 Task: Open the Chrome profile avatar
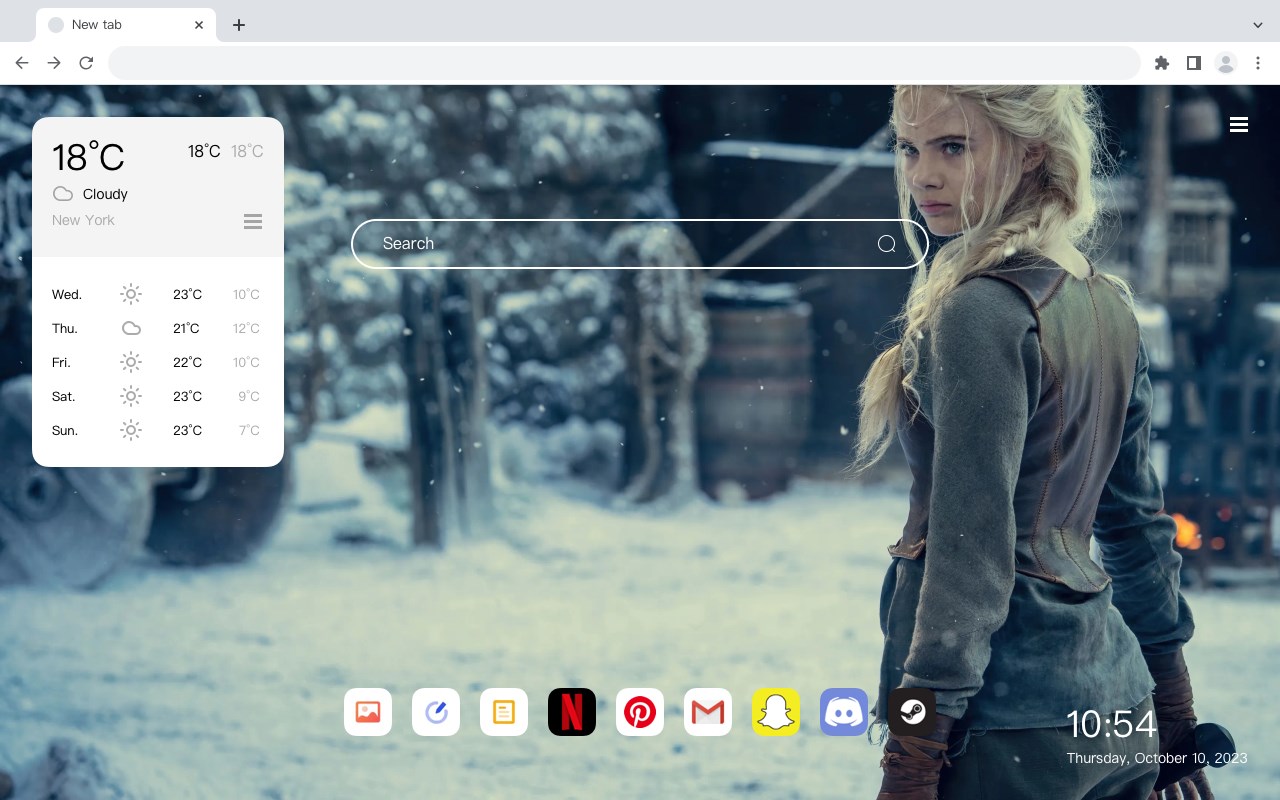pos(1226,63)
